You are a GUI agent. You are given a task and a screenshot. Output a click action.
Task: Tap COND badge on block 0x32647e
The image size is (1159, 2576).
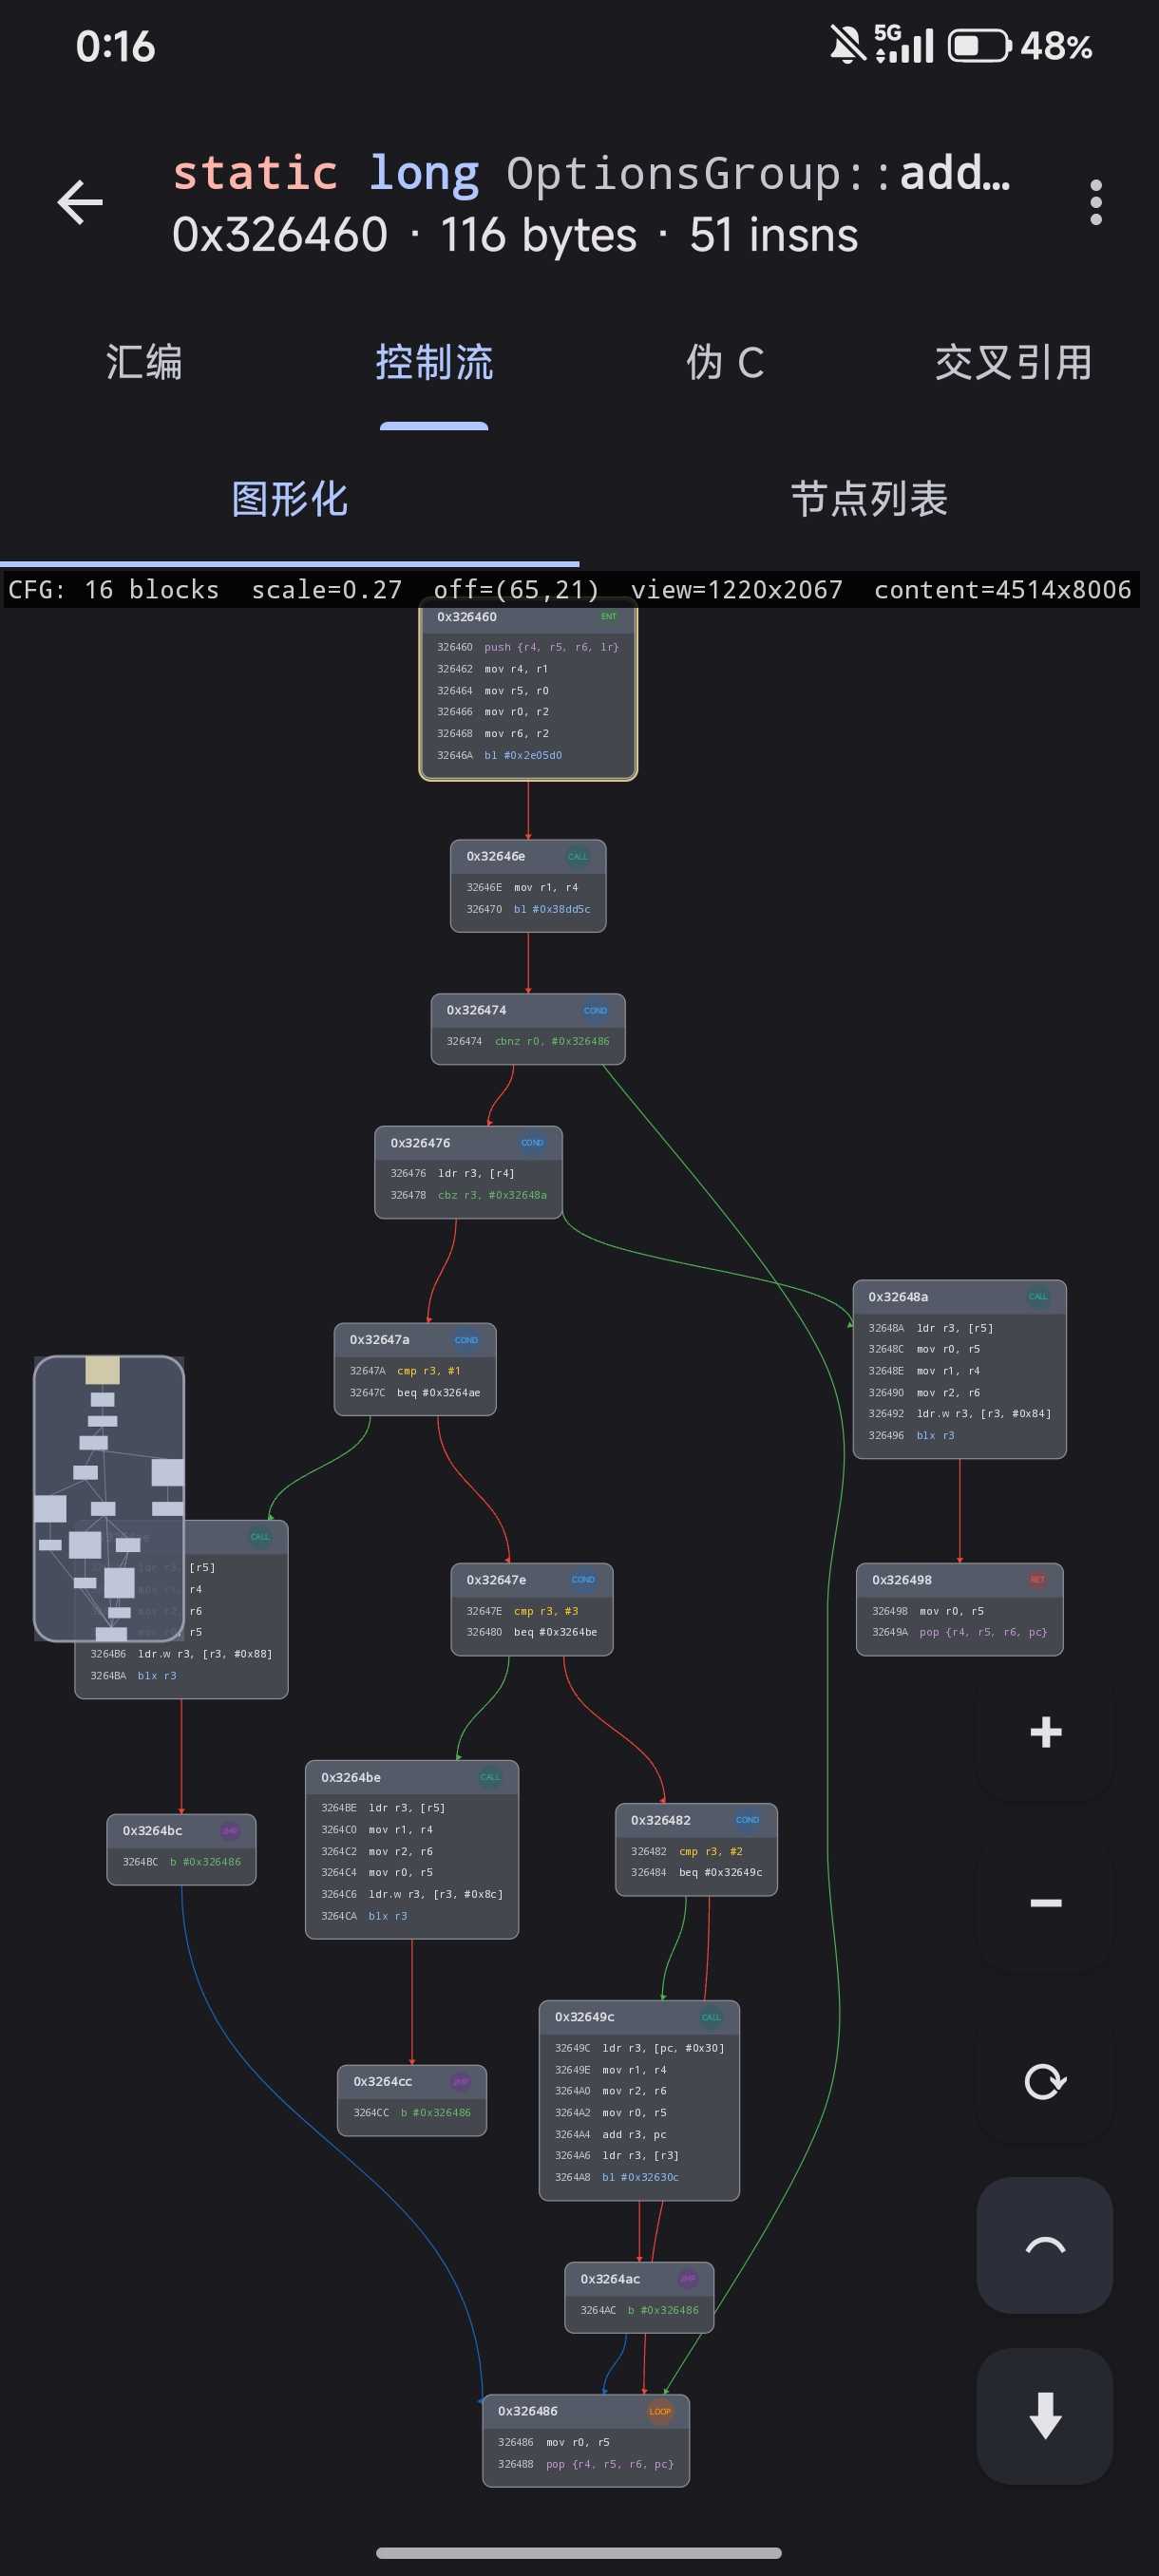(583, 1579)
